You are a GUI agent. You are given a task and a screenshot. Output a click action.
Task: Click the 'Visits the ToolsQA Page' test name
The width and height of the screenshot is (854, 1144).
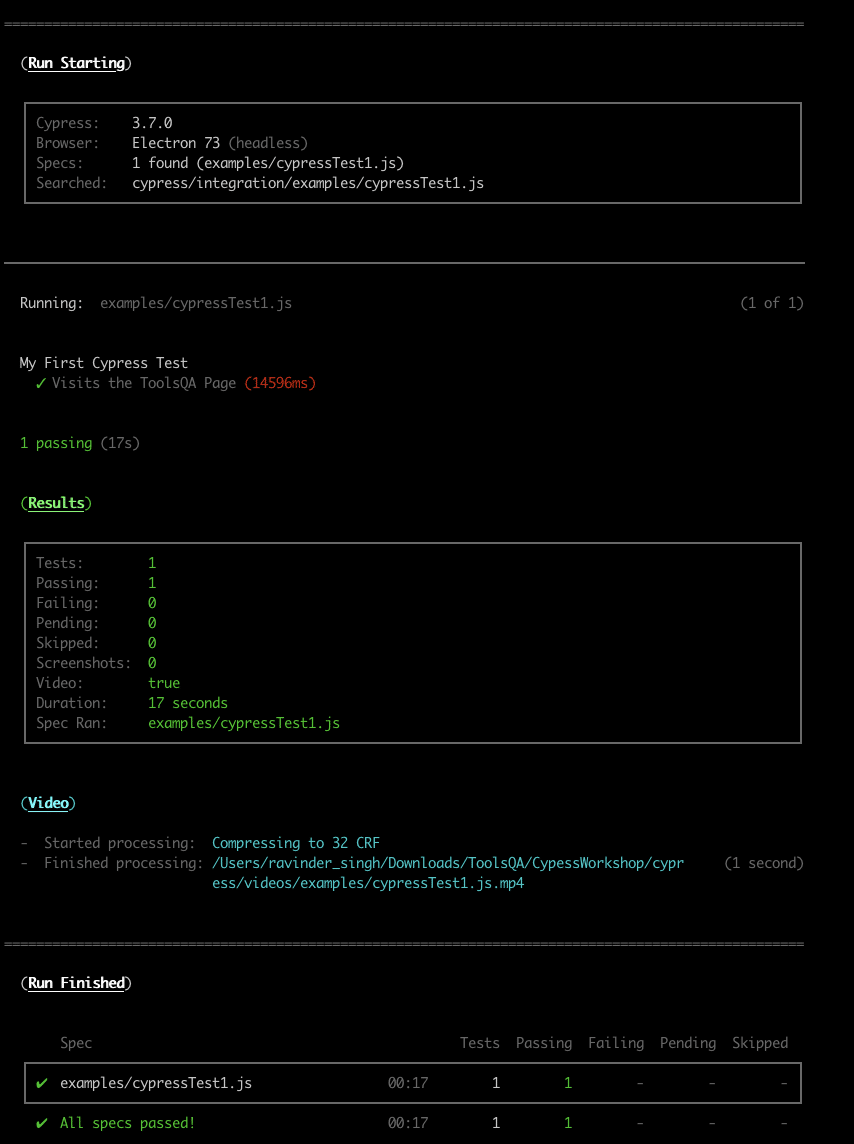(144, 383)
